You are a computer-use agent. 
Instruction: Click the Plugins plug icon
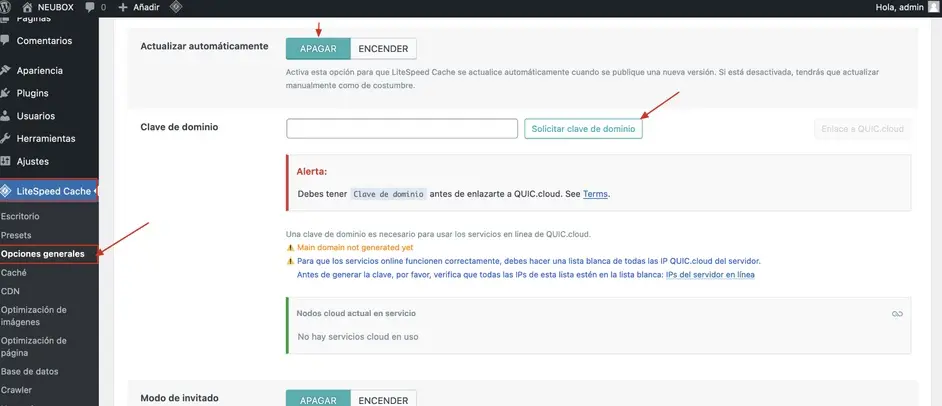(x=5, y=93)
